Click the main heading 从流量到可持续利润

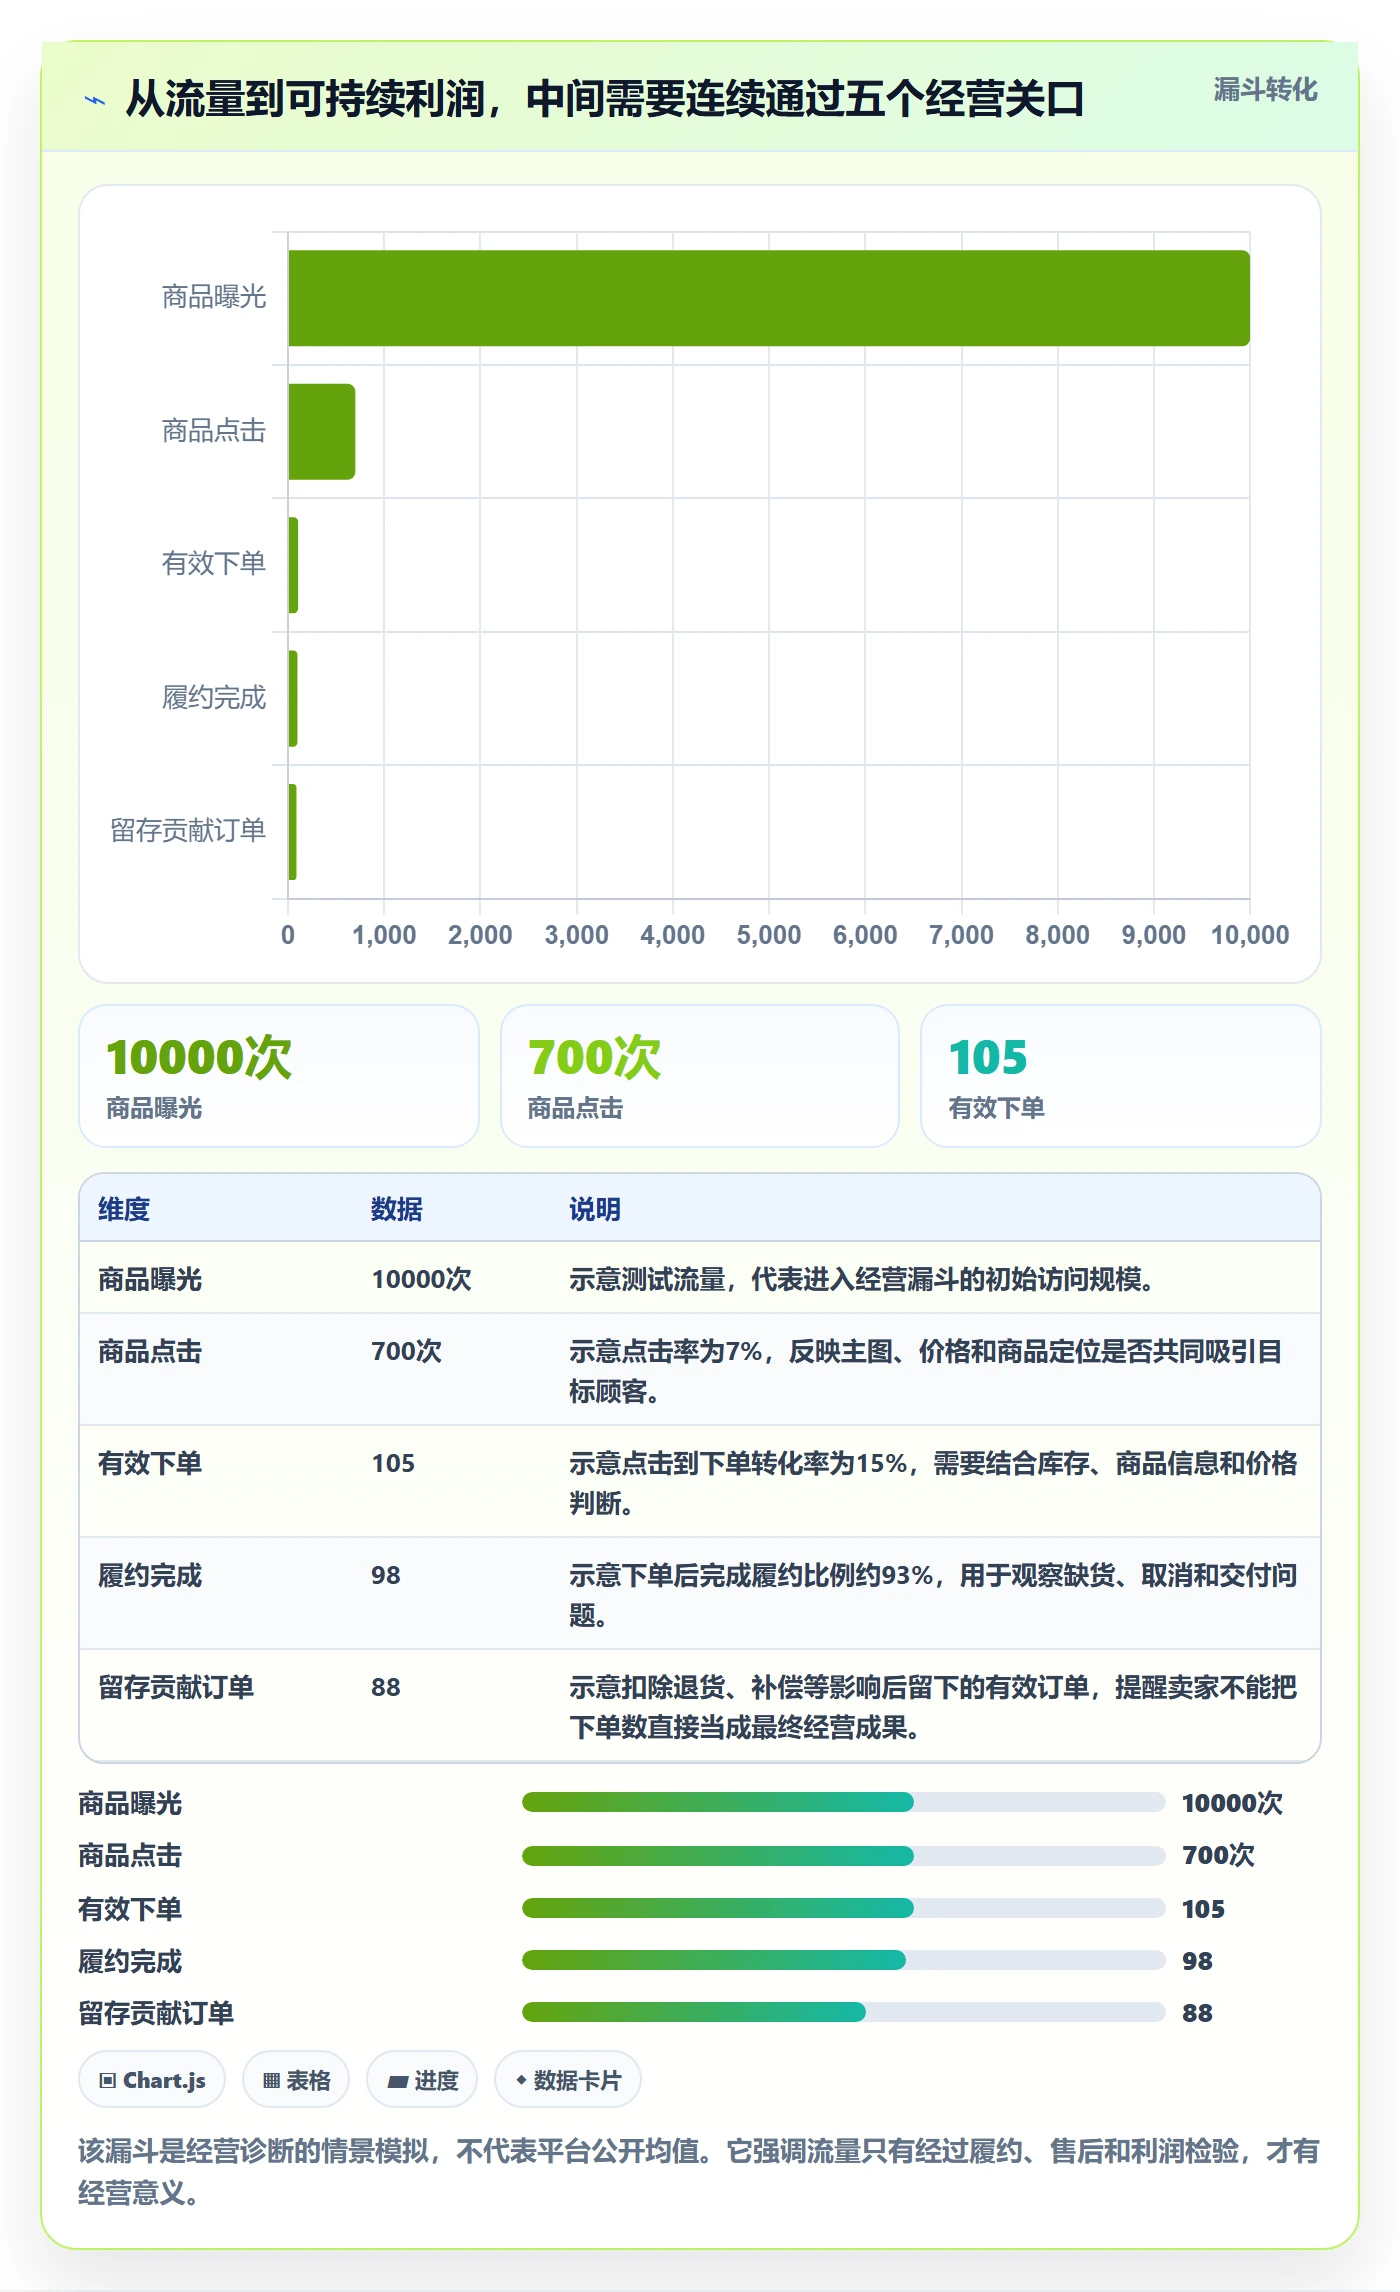click(604, 99)
